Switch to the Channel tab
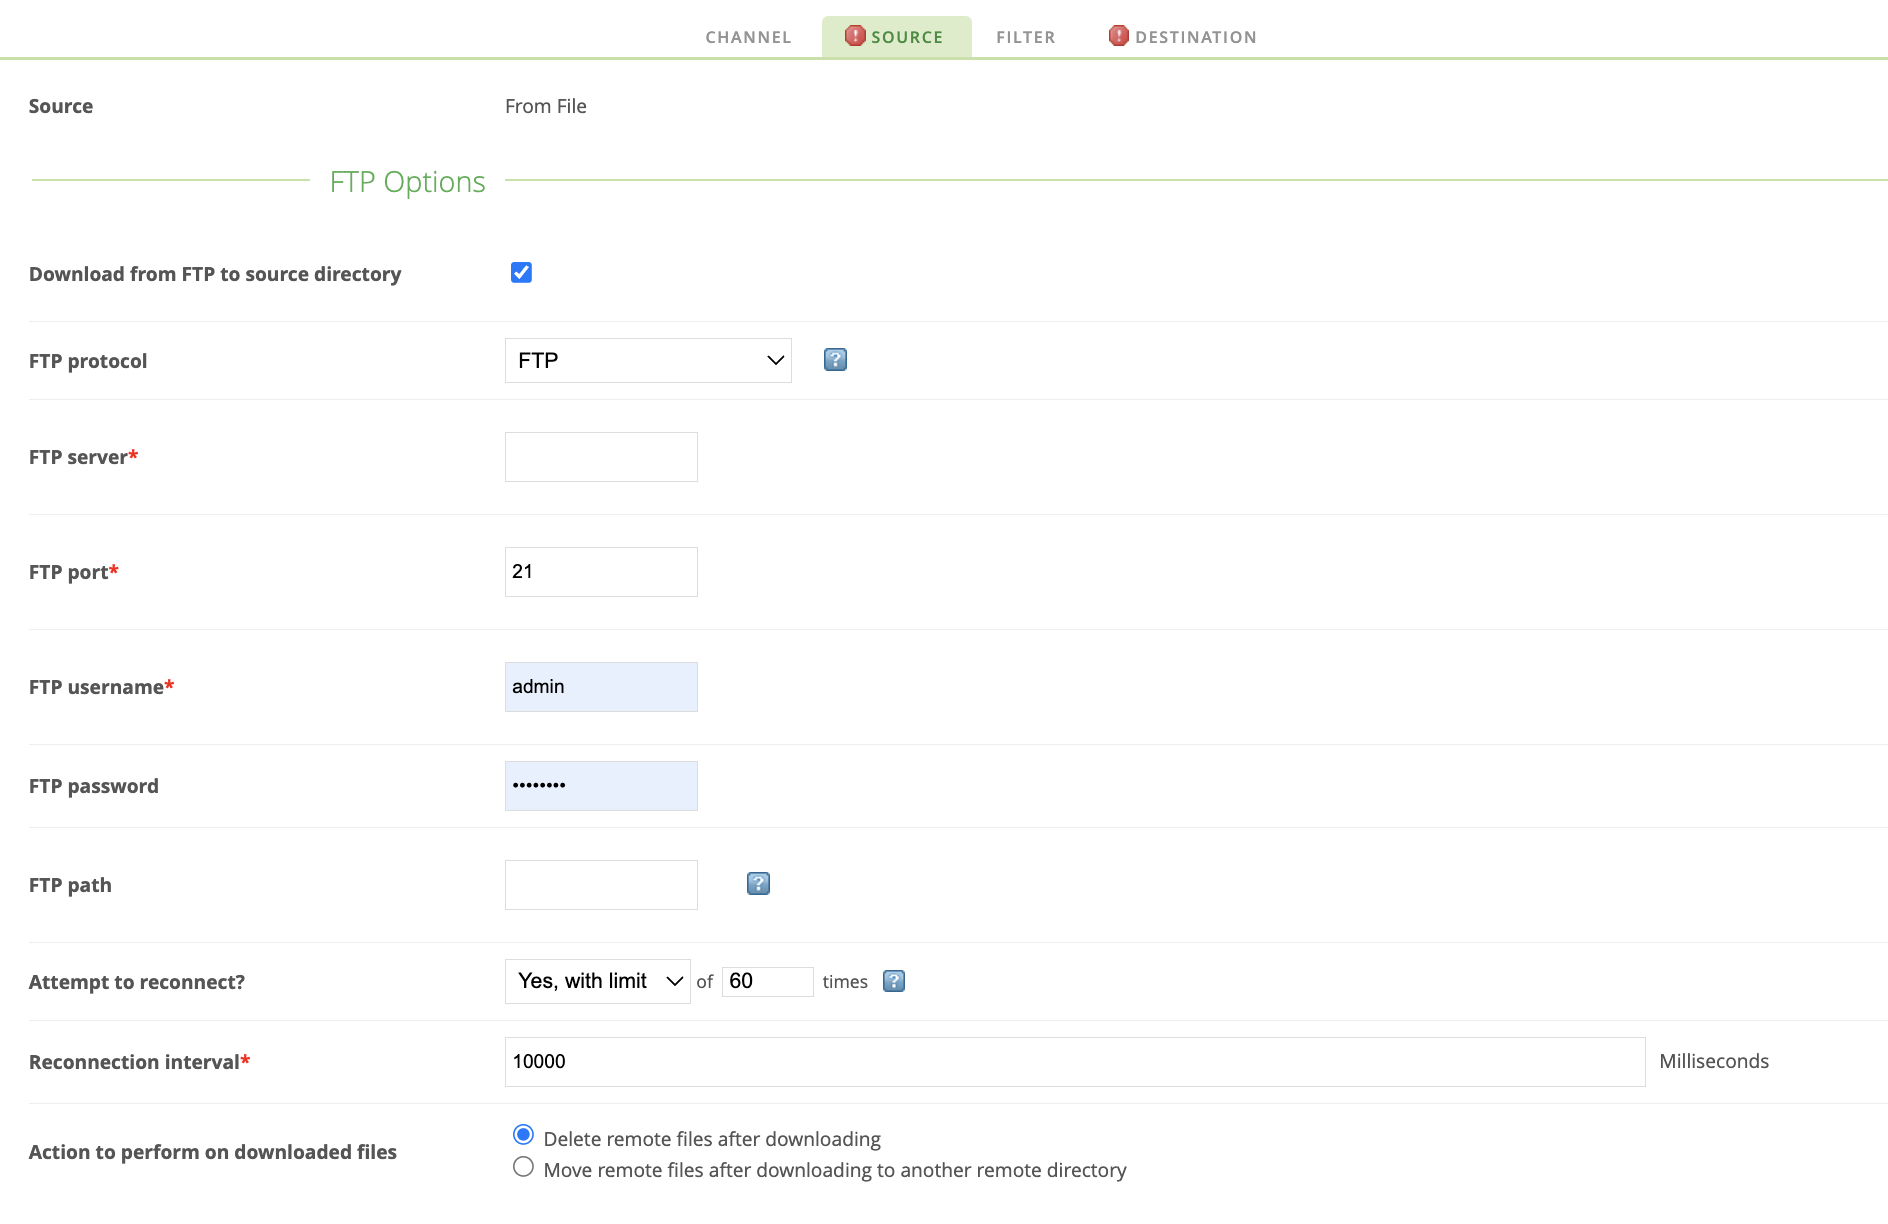 [x=748, y=37]
